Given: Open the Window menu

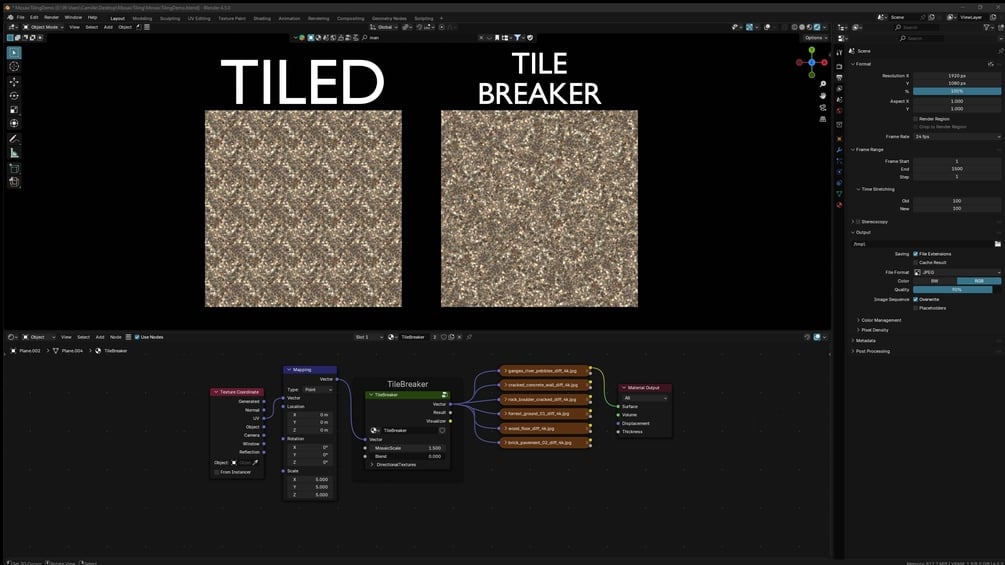Looking at the screenshot, I should (73, 18).
